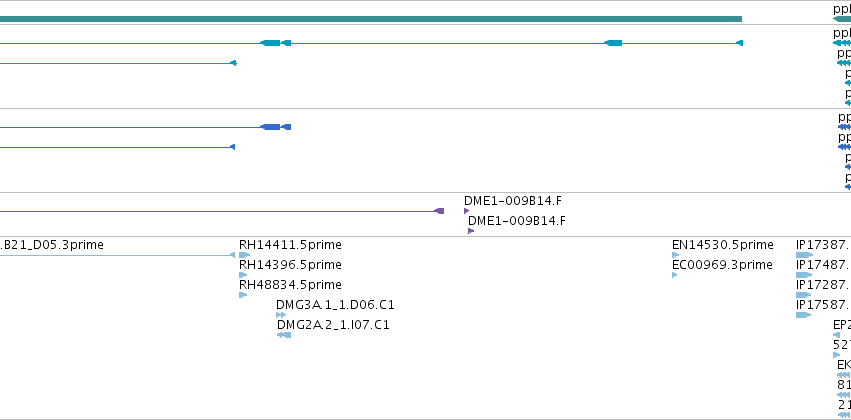Click the wide cyan transcript exon beside the small exon
The height and width of the screenshot is (420, 851).
[270, 43]
